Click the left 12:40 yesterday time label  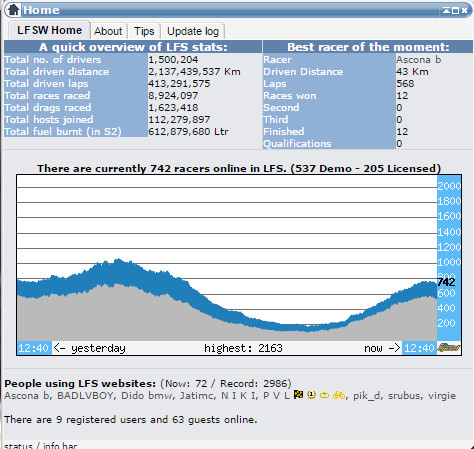coord(34,348)
